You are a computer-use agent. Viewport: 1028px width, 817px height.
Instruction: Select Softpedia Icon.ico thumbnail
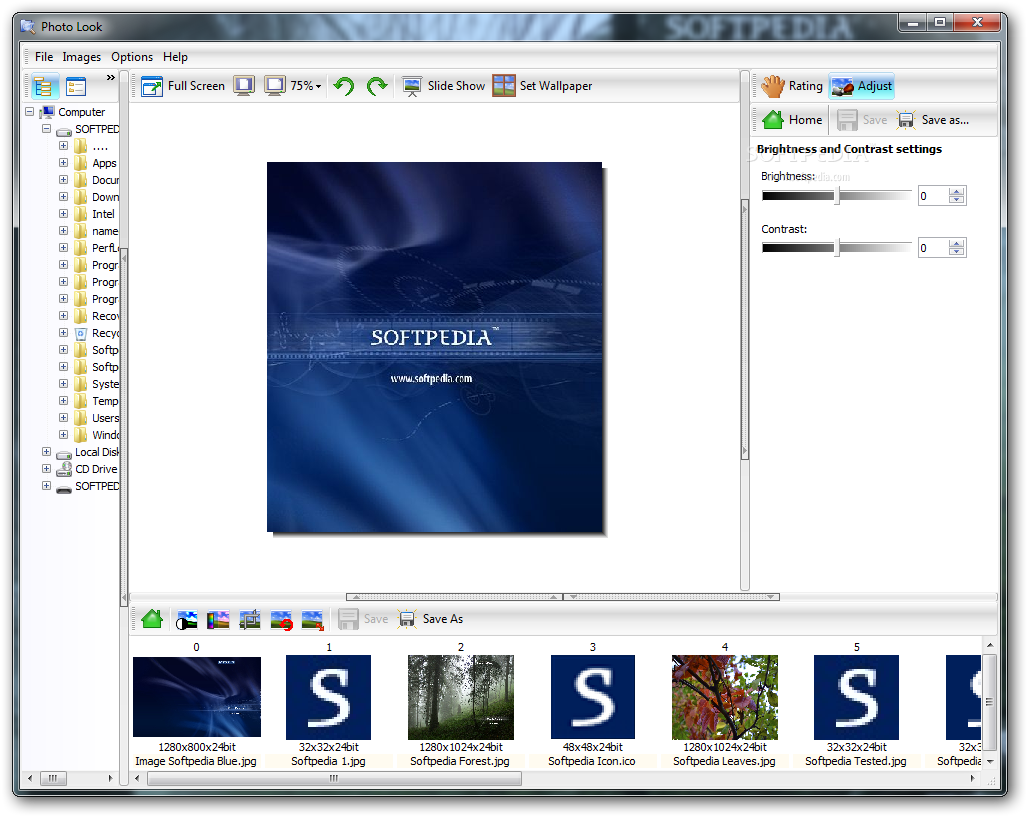point(593,697)
